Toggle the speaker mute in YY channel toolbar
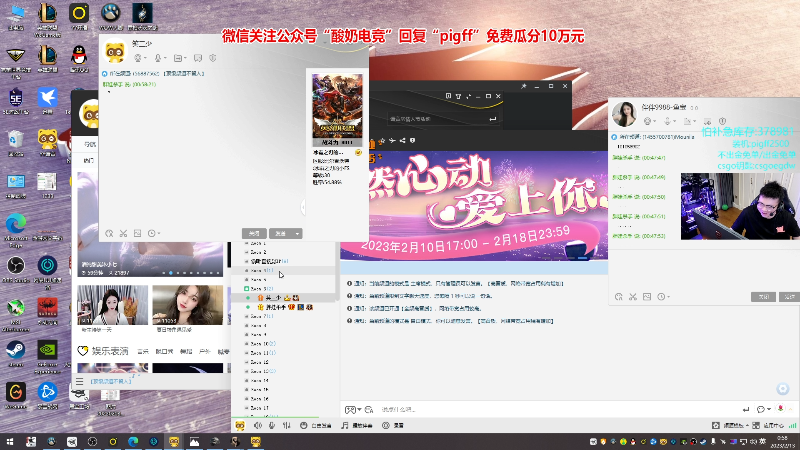 [x=258, y=425]
